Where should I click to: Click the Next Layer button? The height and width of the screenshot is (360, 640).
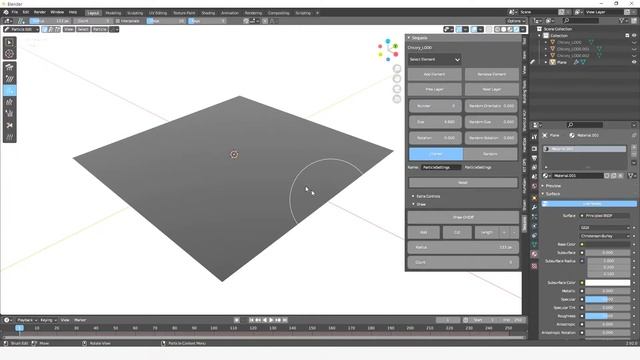point(491,89)
